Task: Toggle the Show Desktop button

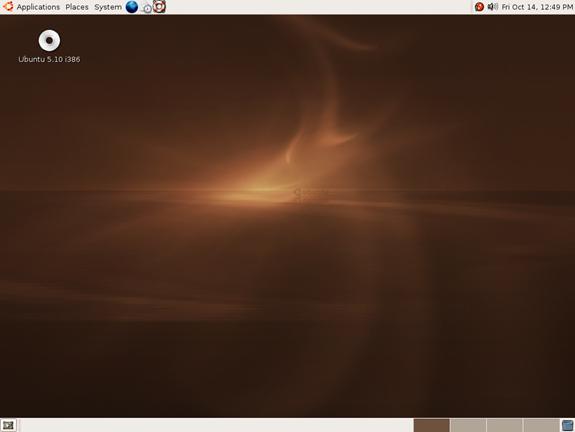Action: point(8,425)
